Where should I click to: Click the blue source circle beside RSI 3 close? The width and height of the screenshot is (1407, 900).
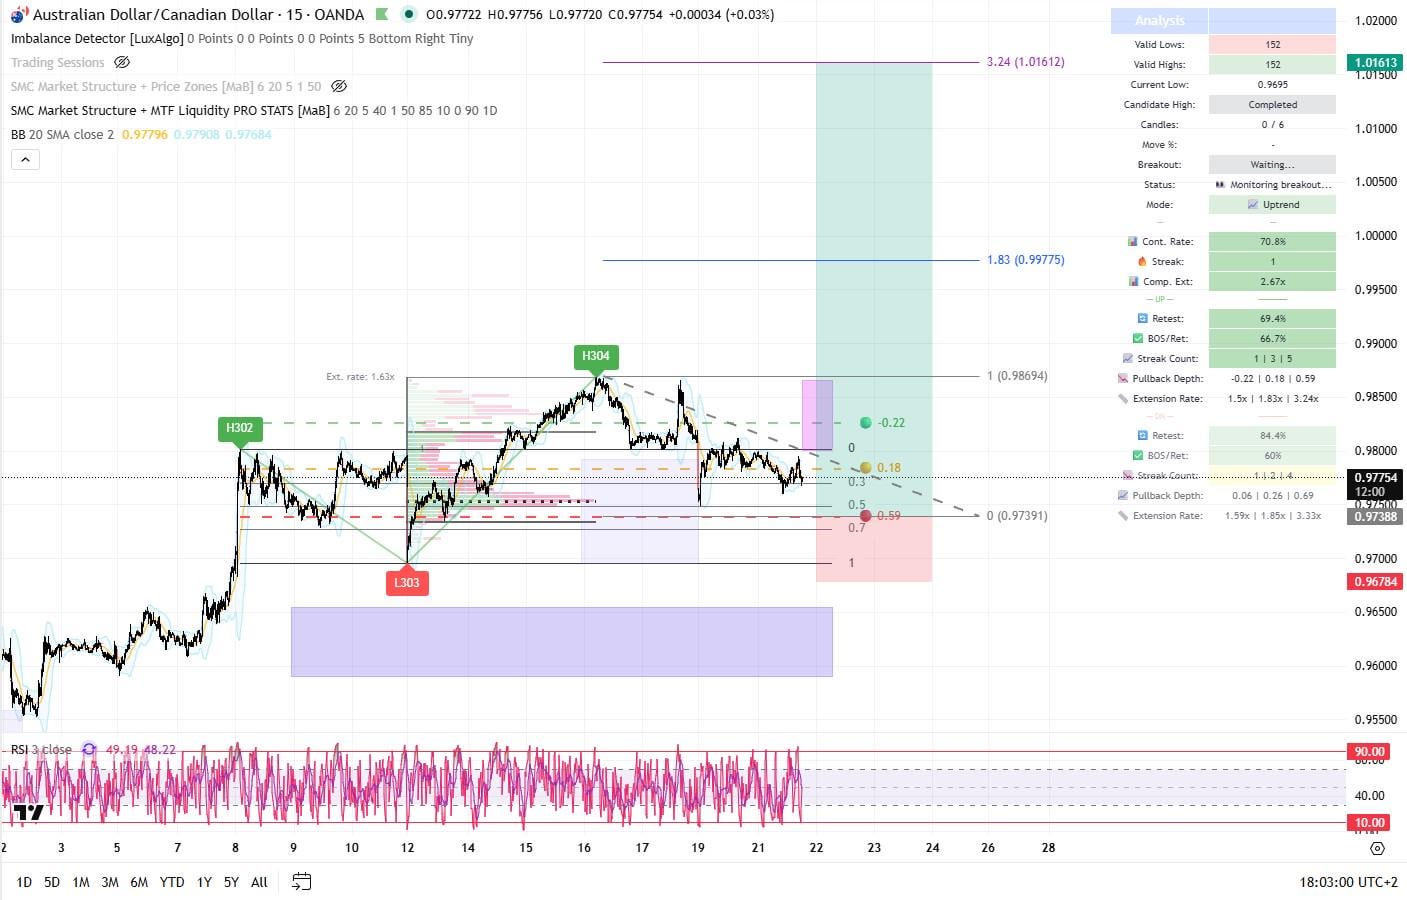(88, 749)
